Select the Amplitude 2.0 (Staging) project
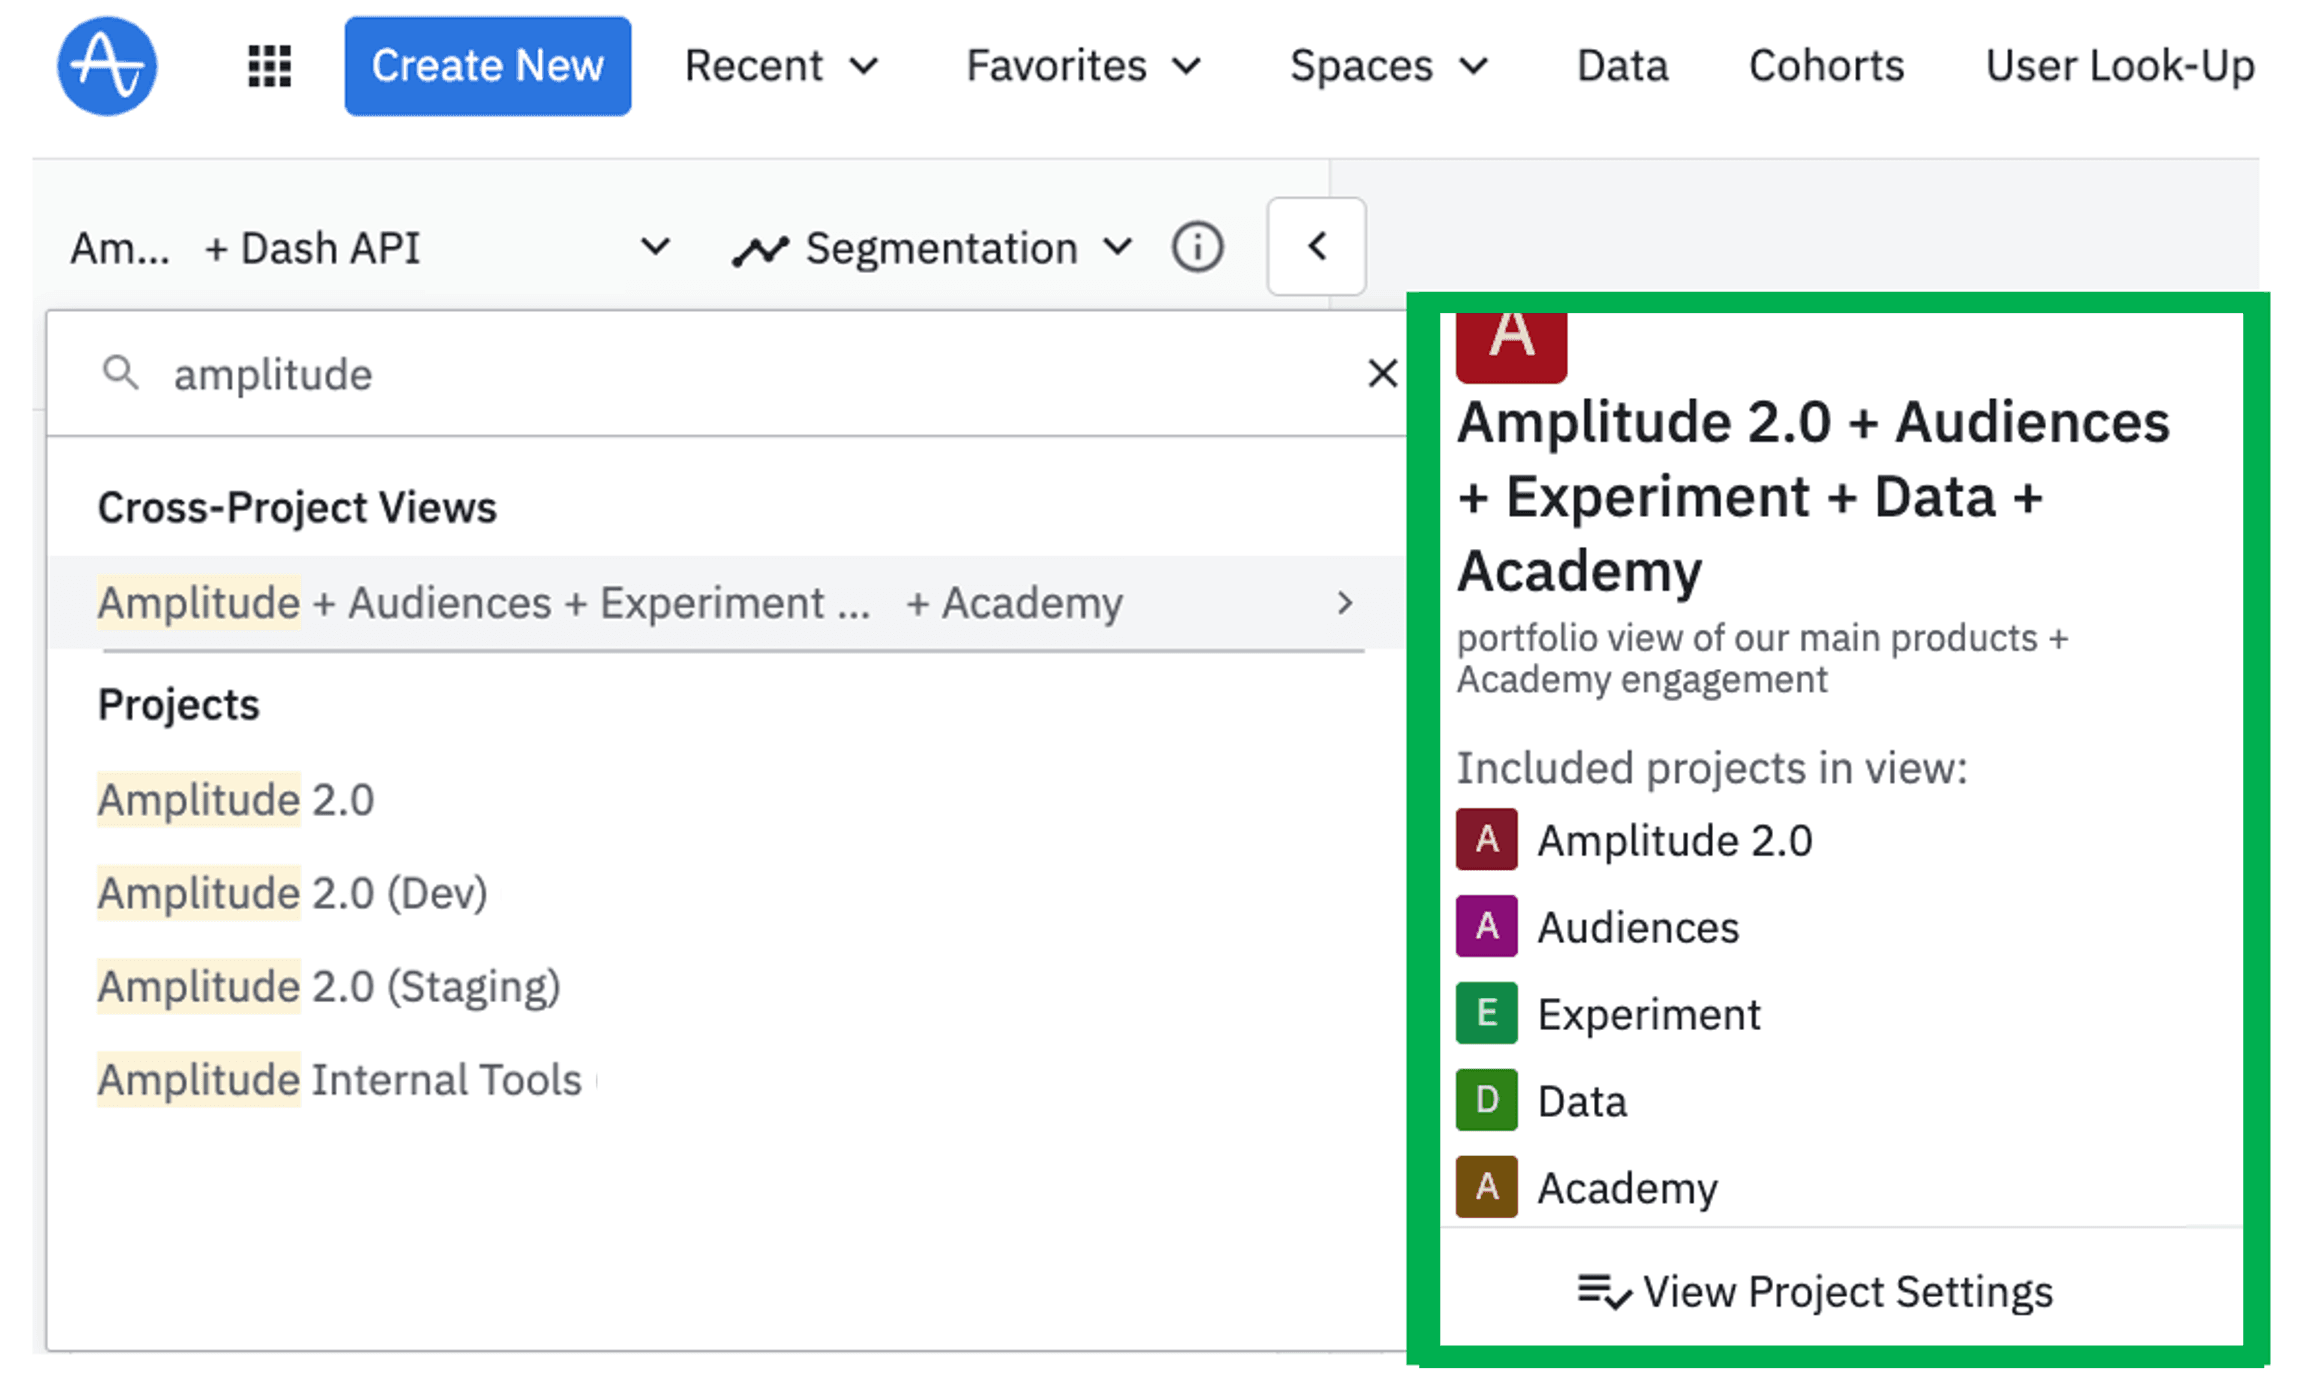 [328, 987]
